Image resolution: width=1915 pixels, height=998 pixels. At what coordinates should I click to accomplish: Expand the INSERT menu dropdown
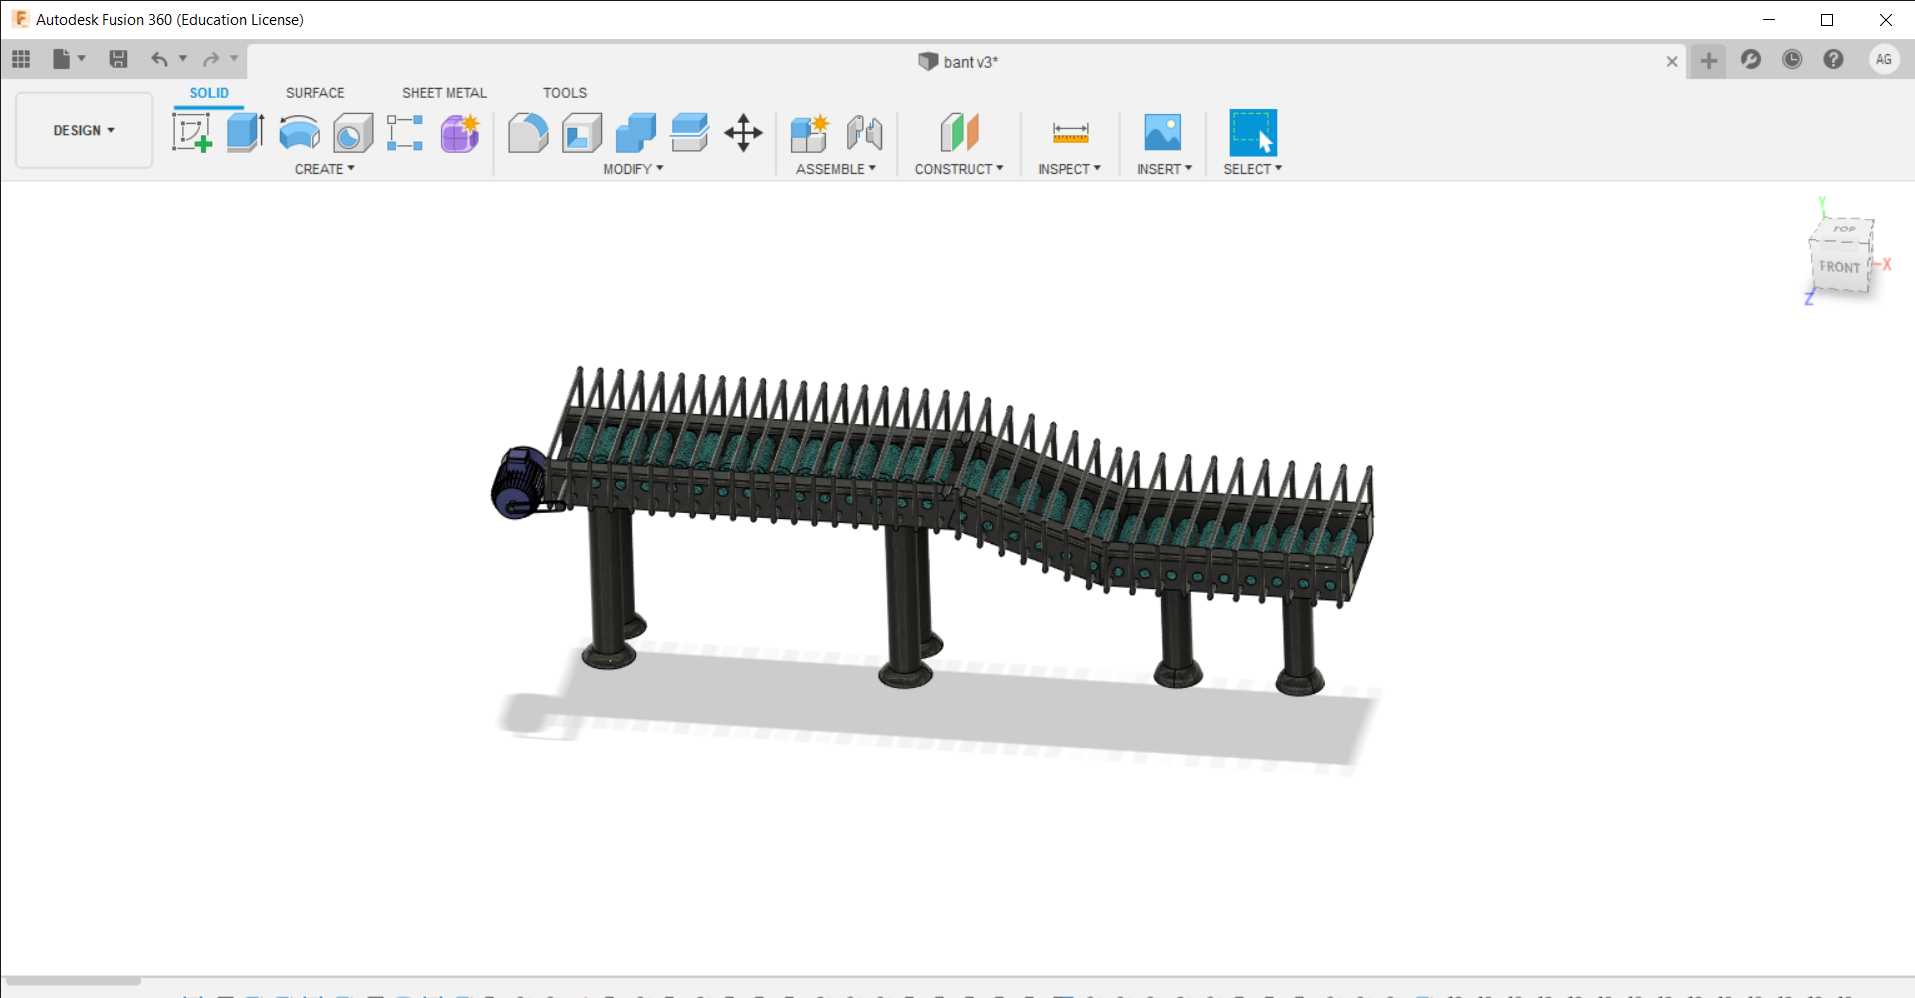1164,169
